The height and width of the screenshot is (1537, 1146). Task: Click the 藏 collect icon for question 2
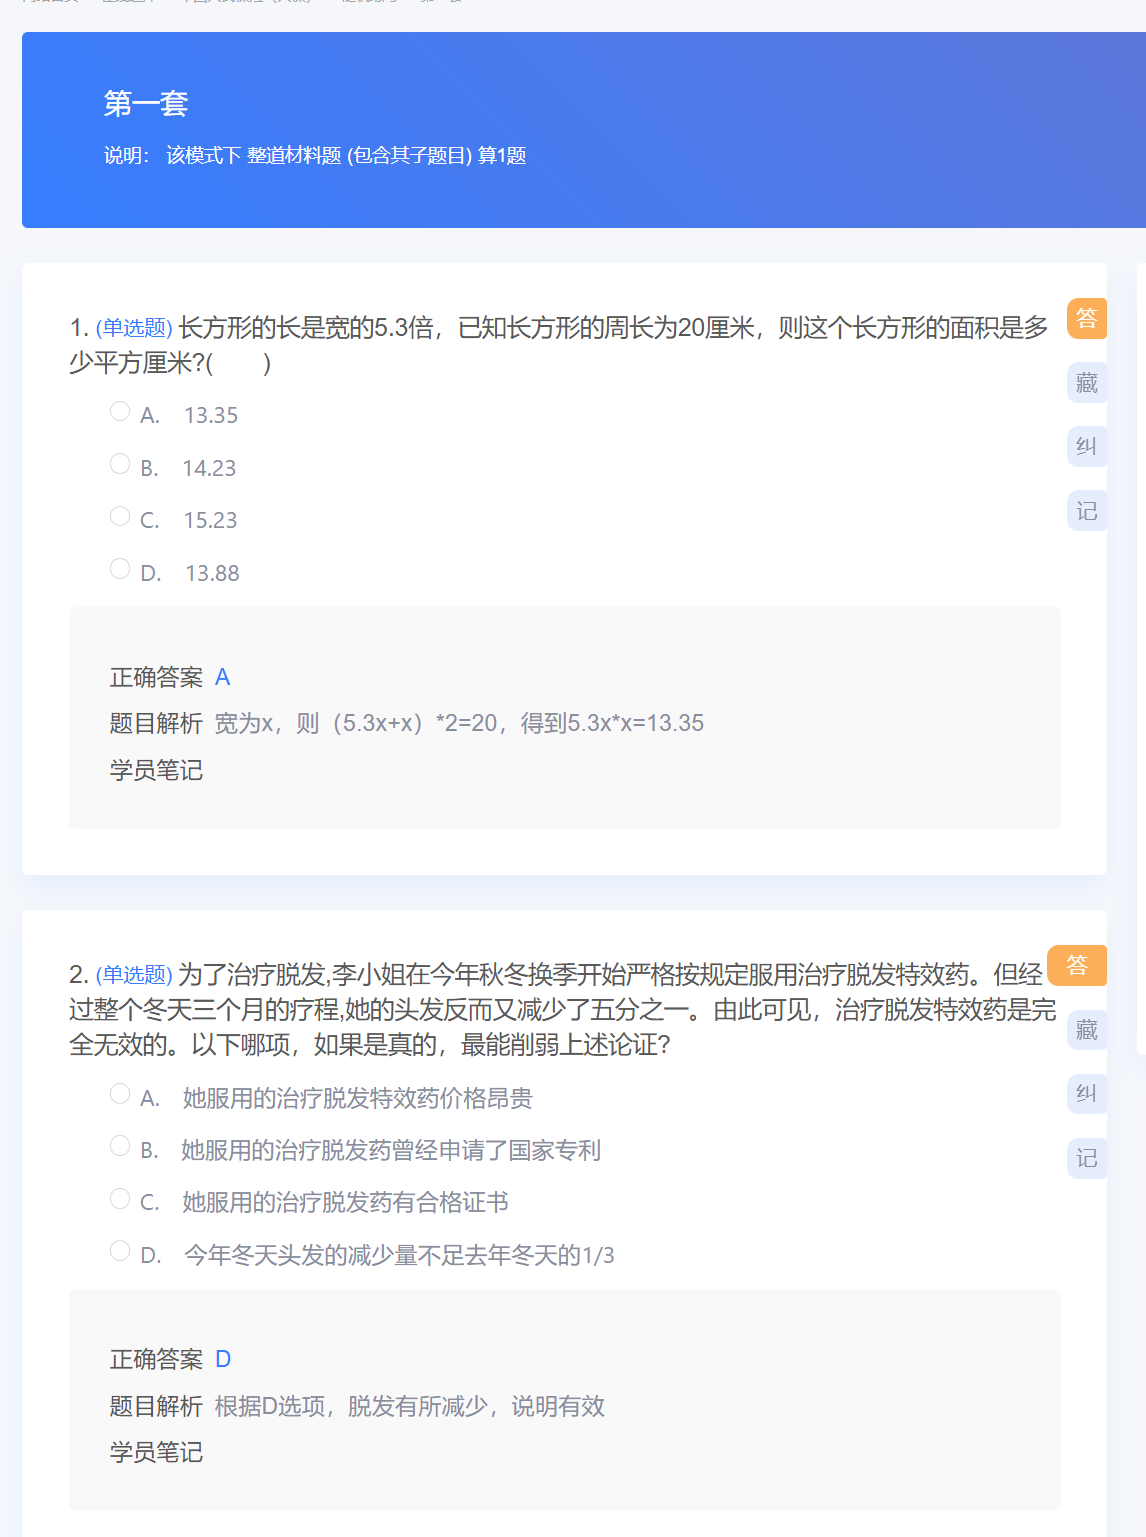(x=1086, y=1029)
